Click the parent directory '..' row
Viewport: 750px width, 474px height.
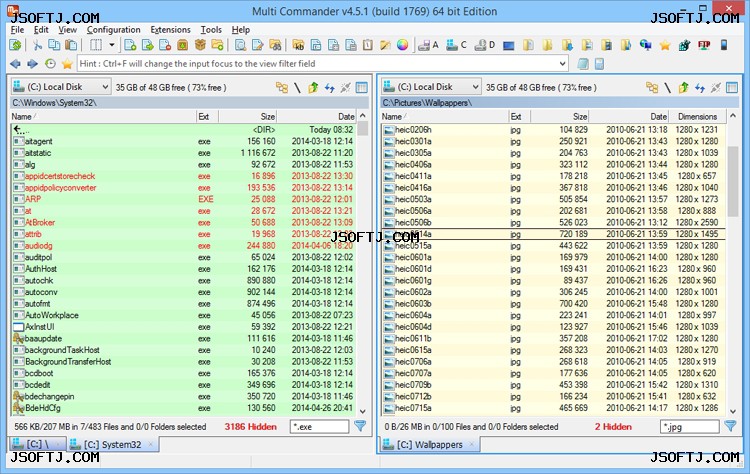(184, 130)
